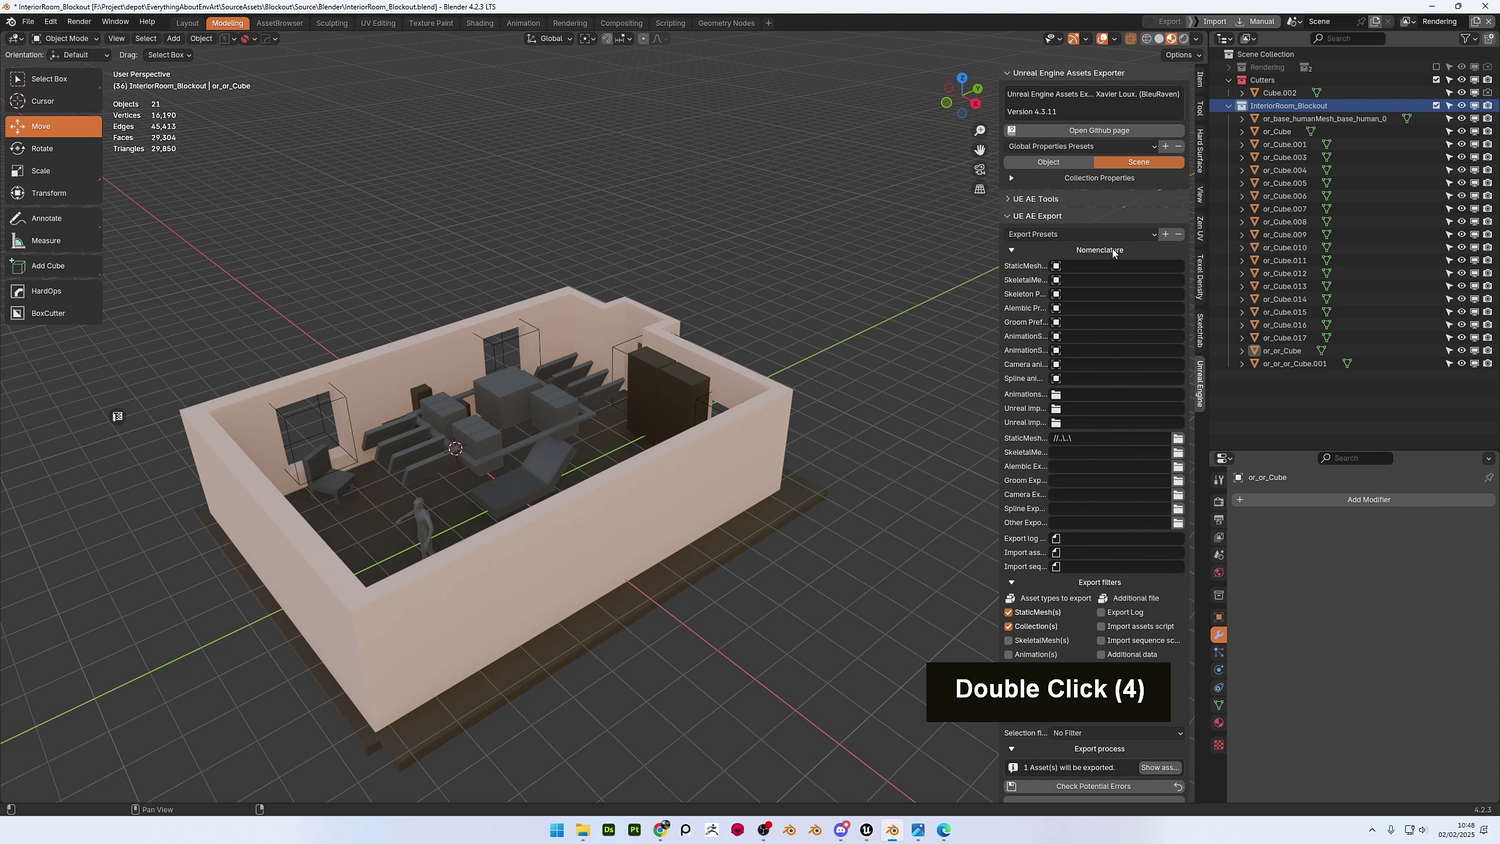Expand or_Cube.003 in the outliner
Viewport: 1500px width, 844px height.
coord(1242,158)
